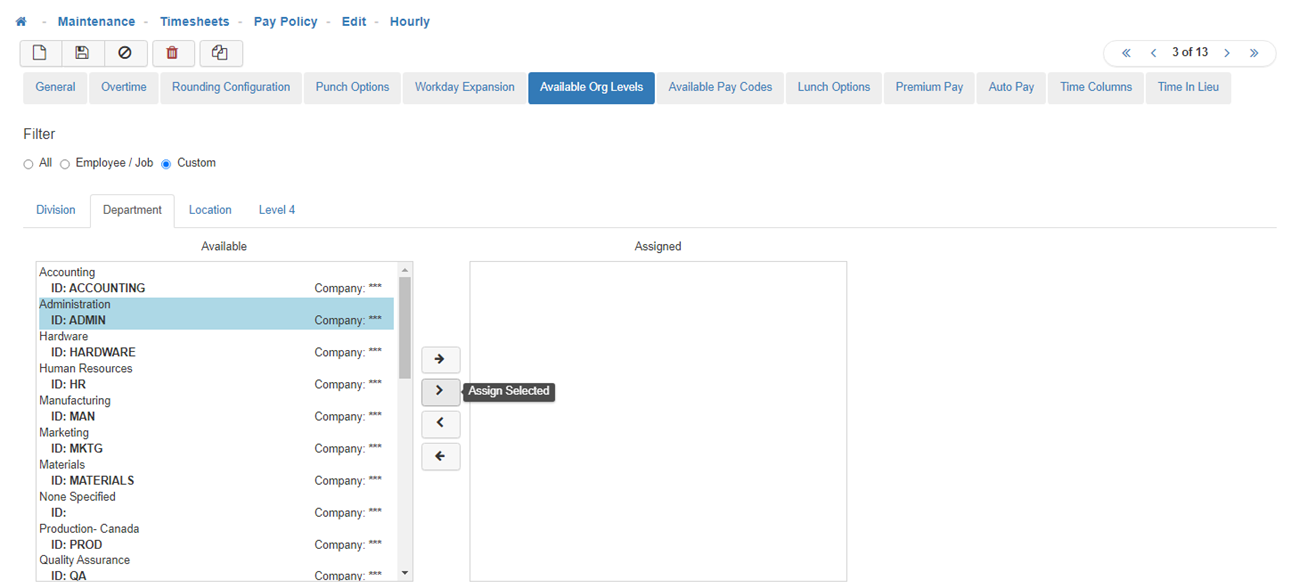Save the pay policy using disk icon
Viewport: 1299px width, 588px height.
pos(82,53)
